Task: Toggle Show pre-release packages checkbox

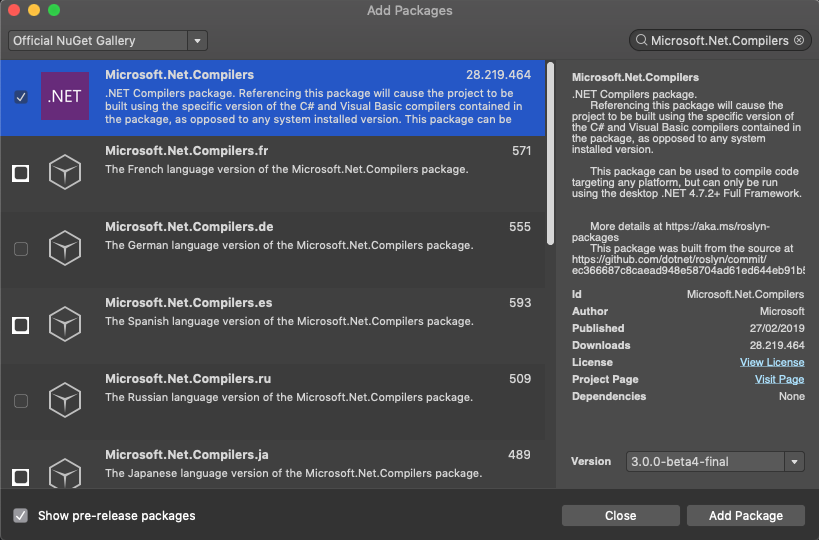Action: point(20,515)
